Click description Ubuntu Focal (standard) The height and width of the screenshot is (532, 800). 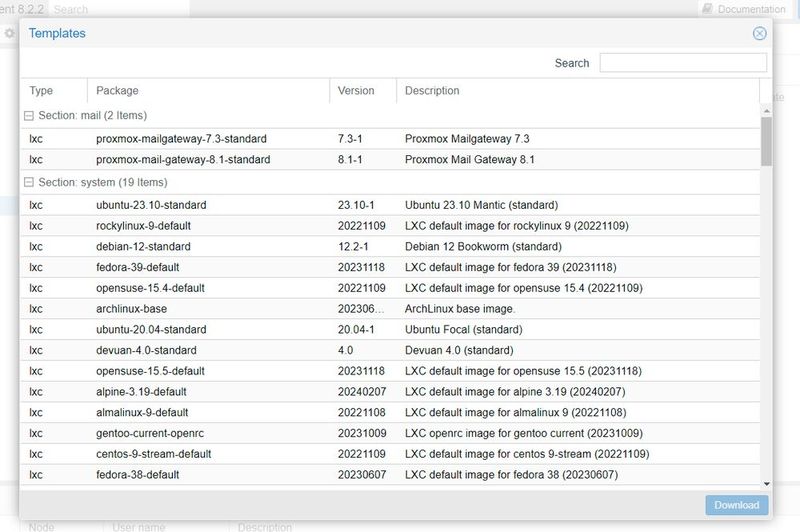coord(463,330)
